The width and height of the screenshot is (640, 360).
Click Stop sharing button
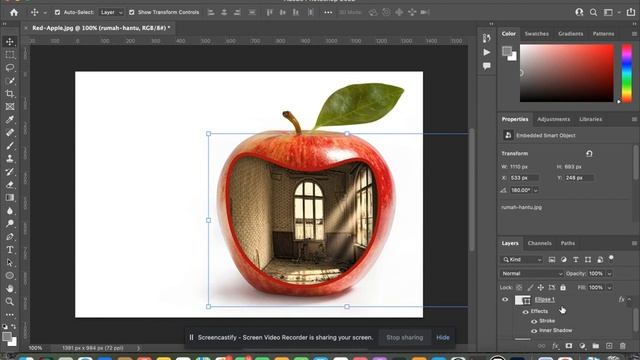pos(404,338)
